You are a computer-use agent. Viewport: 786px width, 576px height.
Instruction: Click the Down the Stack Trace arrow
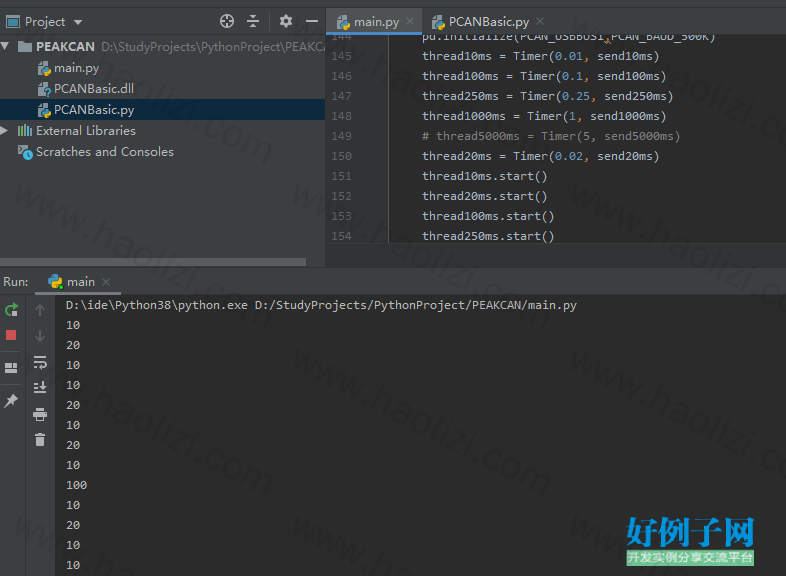click(x=40, y=336)
